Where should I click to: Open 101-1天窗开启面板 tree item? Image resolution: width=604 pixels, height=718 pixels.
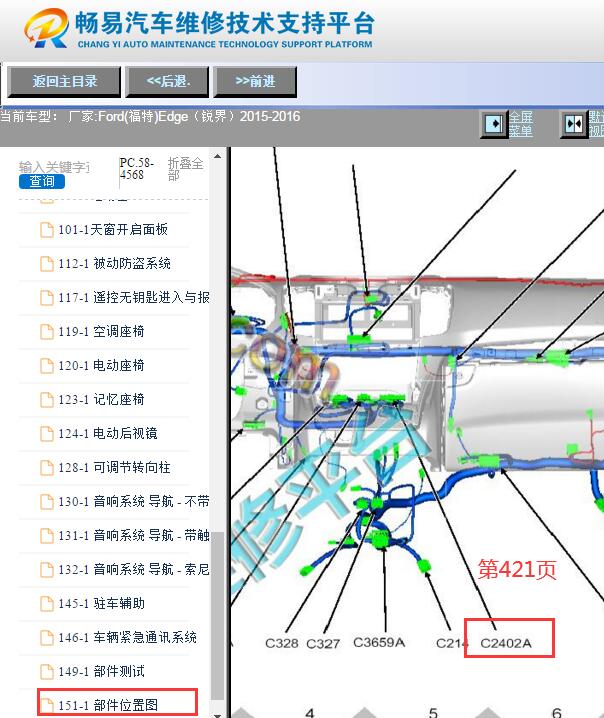pos(113,229)
